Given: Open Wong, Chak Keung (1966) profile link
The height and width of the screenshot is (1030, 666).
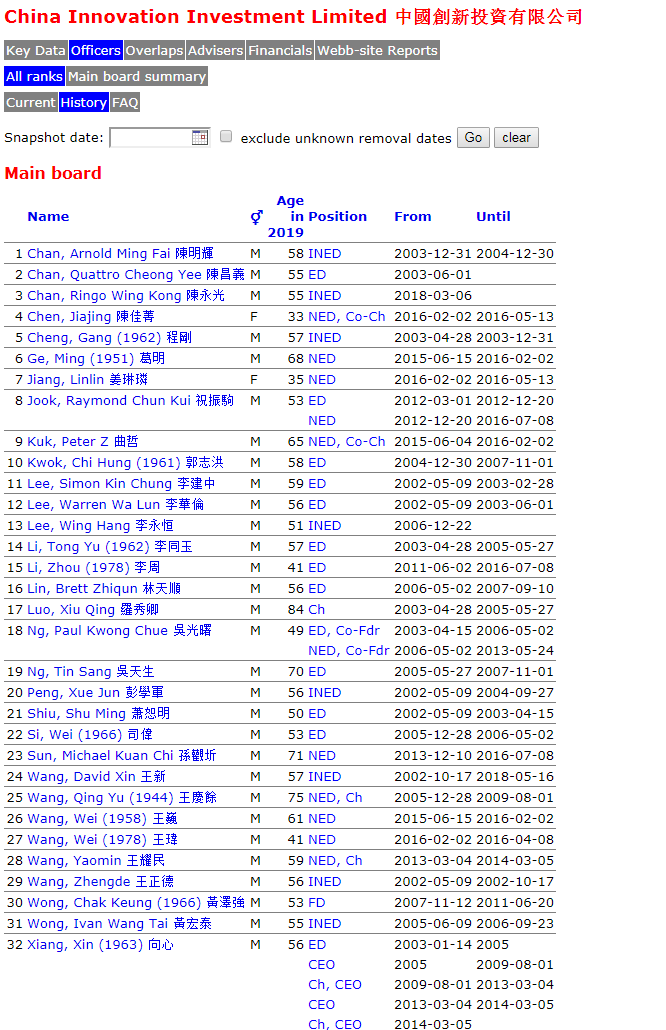Looking at the screenshot, I should point(136,903).
